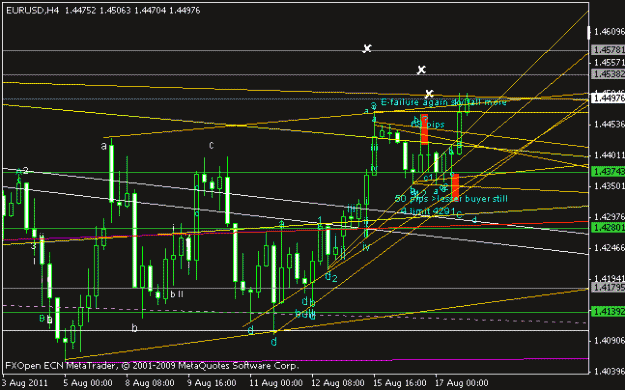Select the upper red rectangle near 'pips' label

point(425,129)
